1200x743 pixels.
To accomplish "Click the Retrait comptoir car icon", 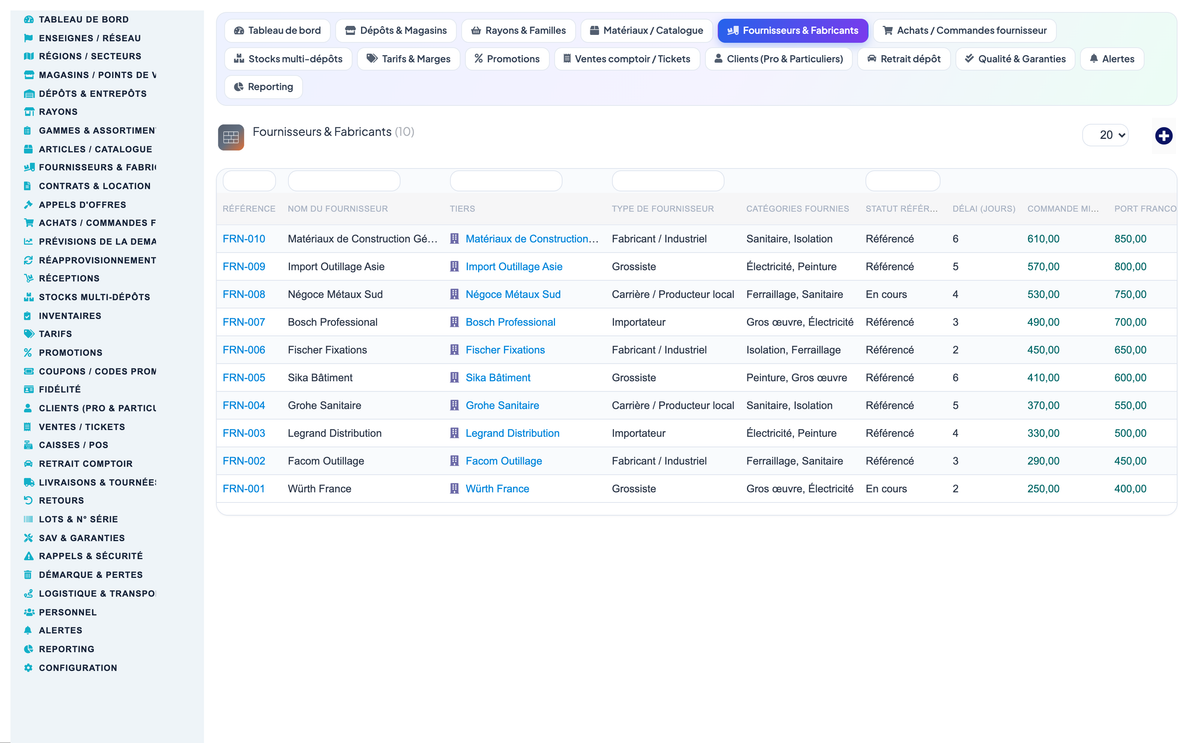I will tap(28, 463).
